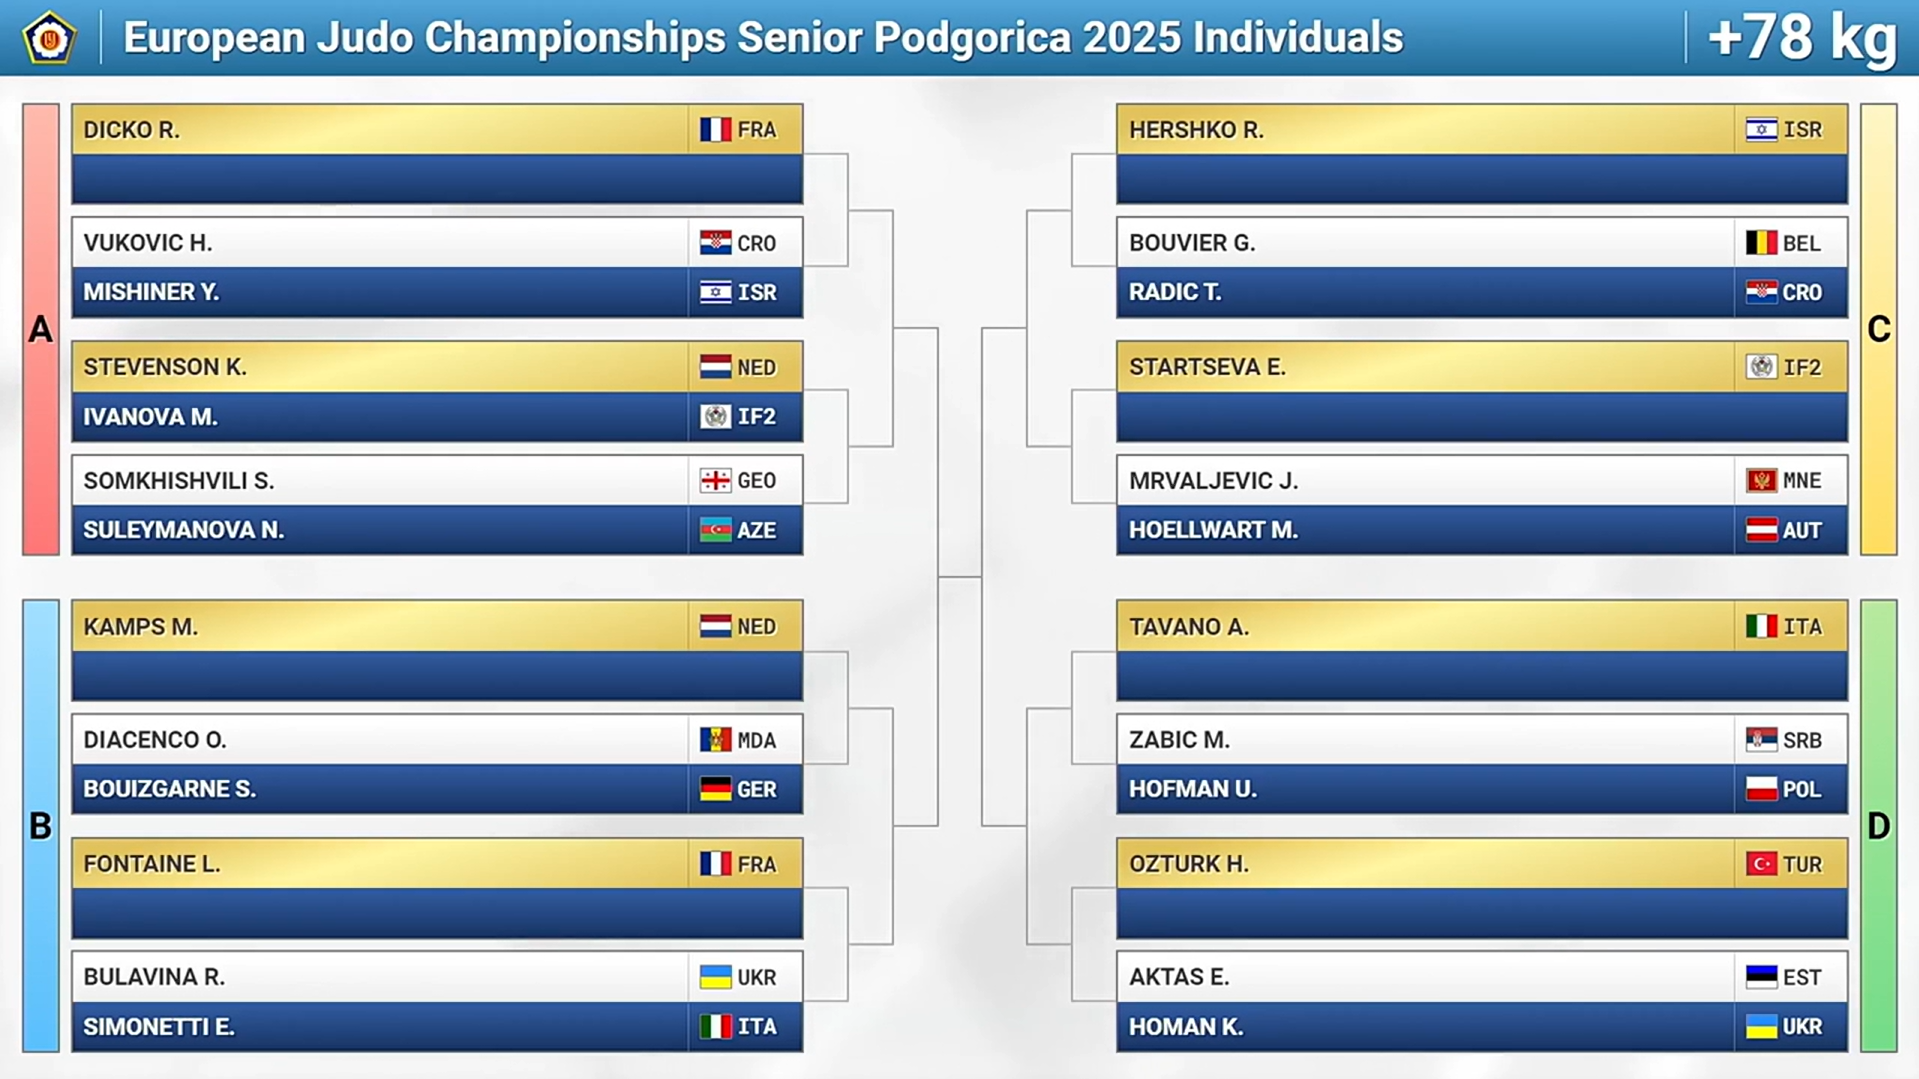
Task: Select the green pool D bar
Action: (x=1878, y=826)
